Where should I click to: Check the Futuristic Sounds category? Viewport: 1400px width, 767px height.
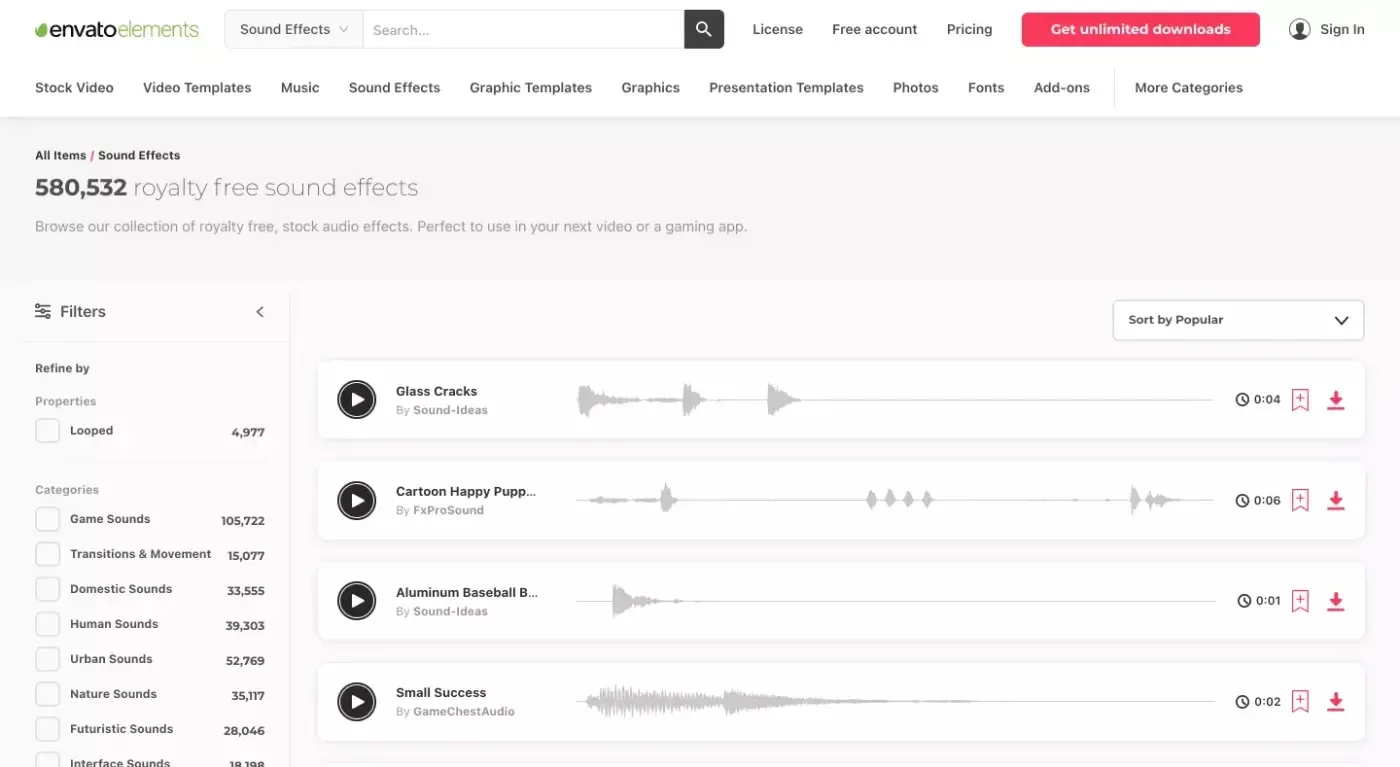click(x=47, y=729)
